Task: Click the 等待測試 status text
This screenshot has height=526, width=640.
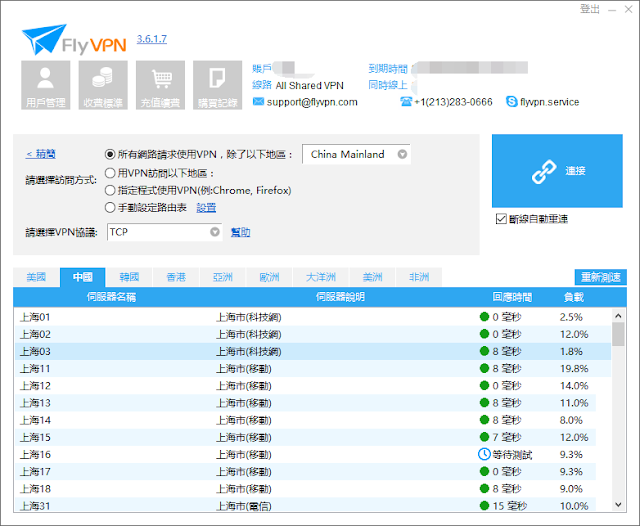Action: click(512, 455)
